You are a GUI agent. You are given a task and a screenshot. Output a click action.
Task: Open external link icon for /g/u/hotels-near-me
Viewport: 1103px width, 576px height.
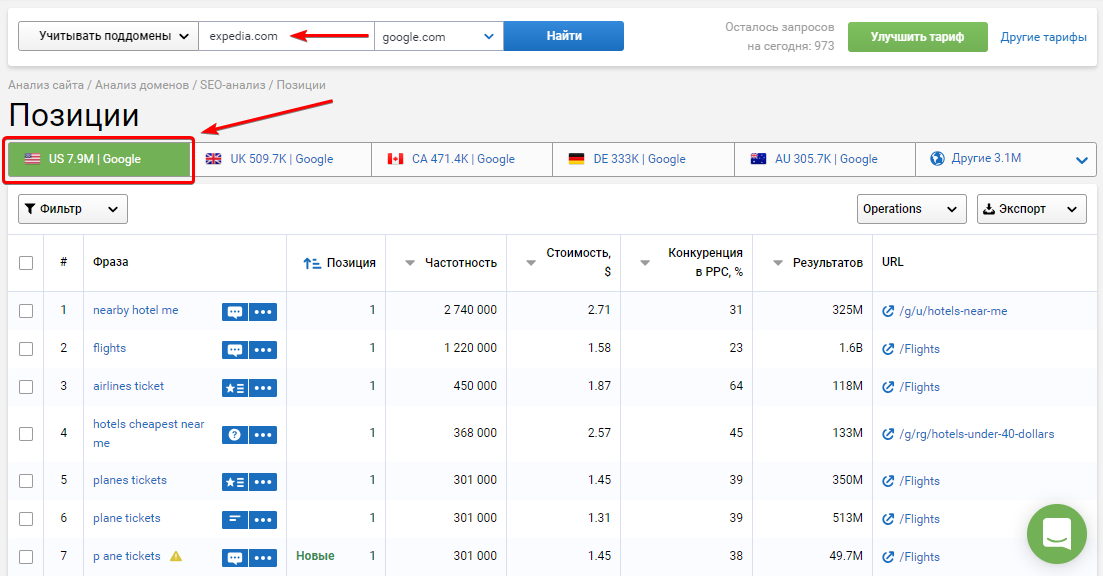pos(888,311)
